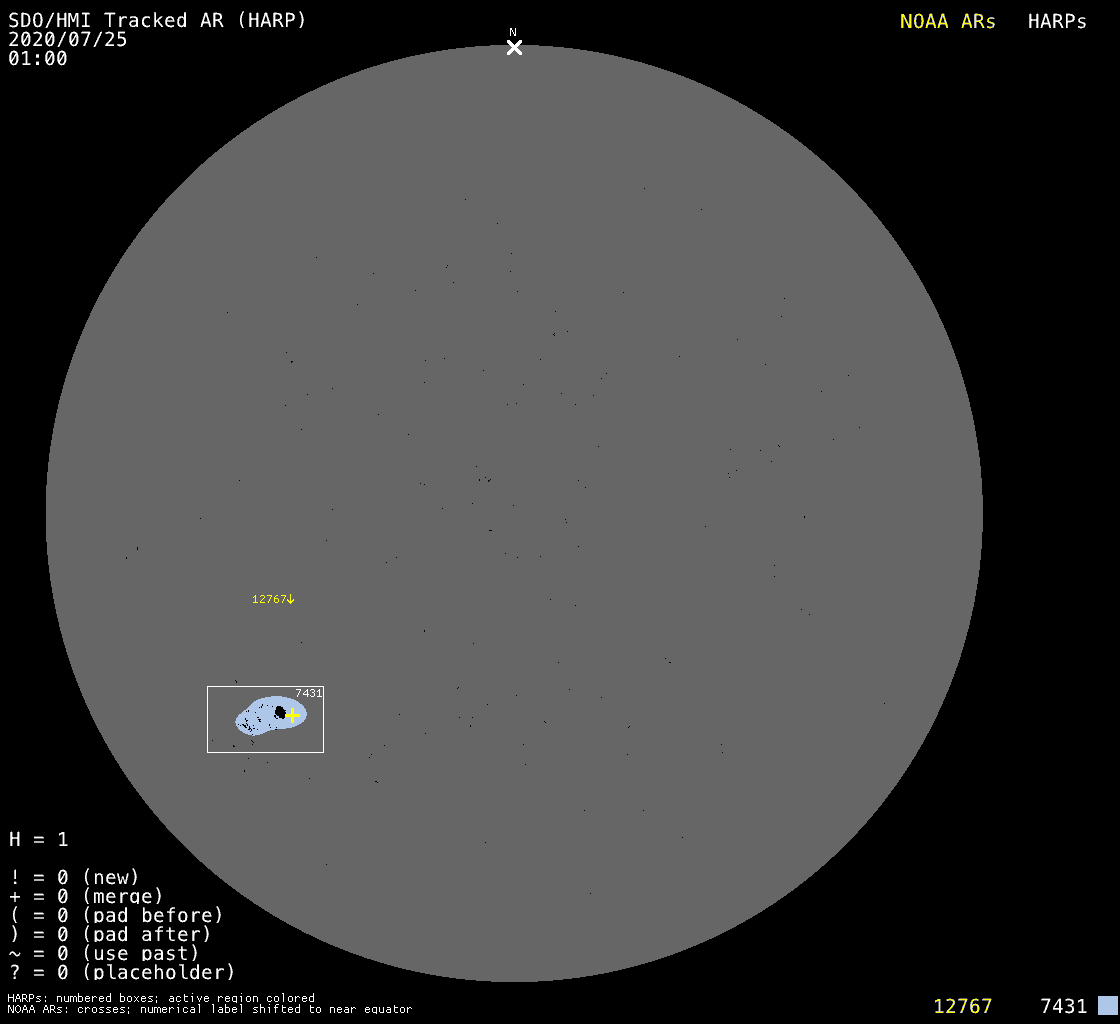Click the black sunspot inside the blue region
1120x1024 pixels.
click(x=280, y=713)
